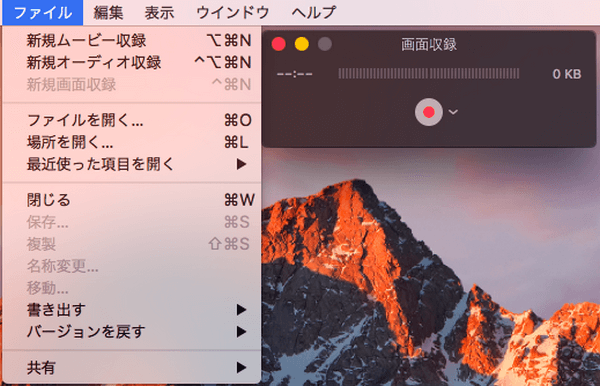
Task: Expand the 共有 submenu
Action: click(x=132, y=368)
